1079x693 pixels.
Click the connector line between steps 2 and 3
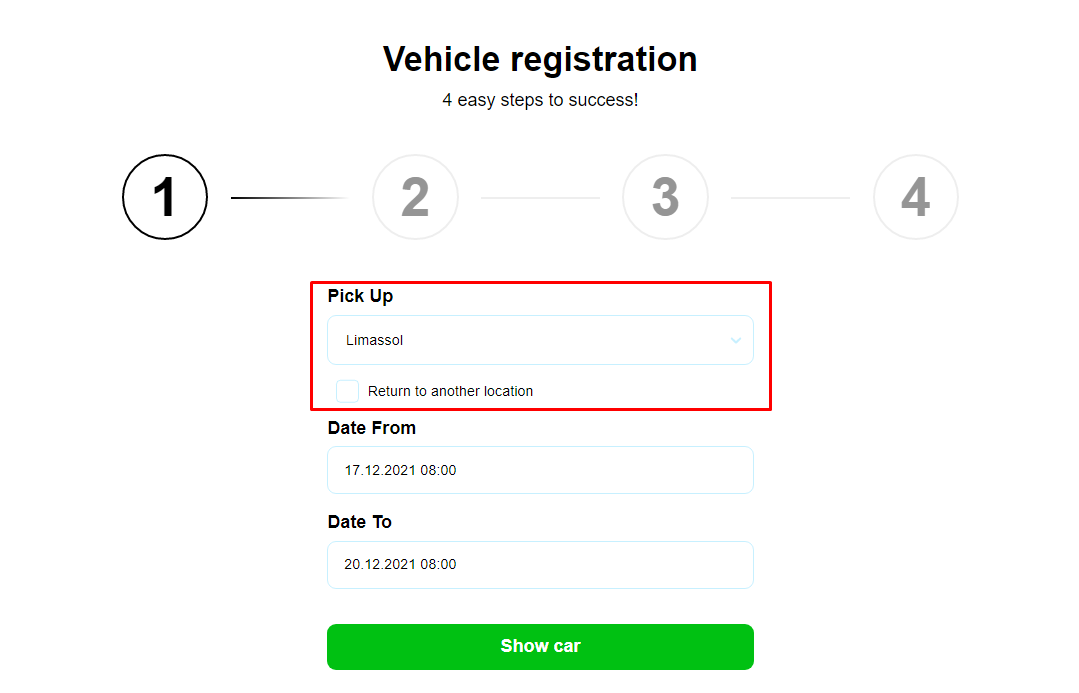[540, 198]
